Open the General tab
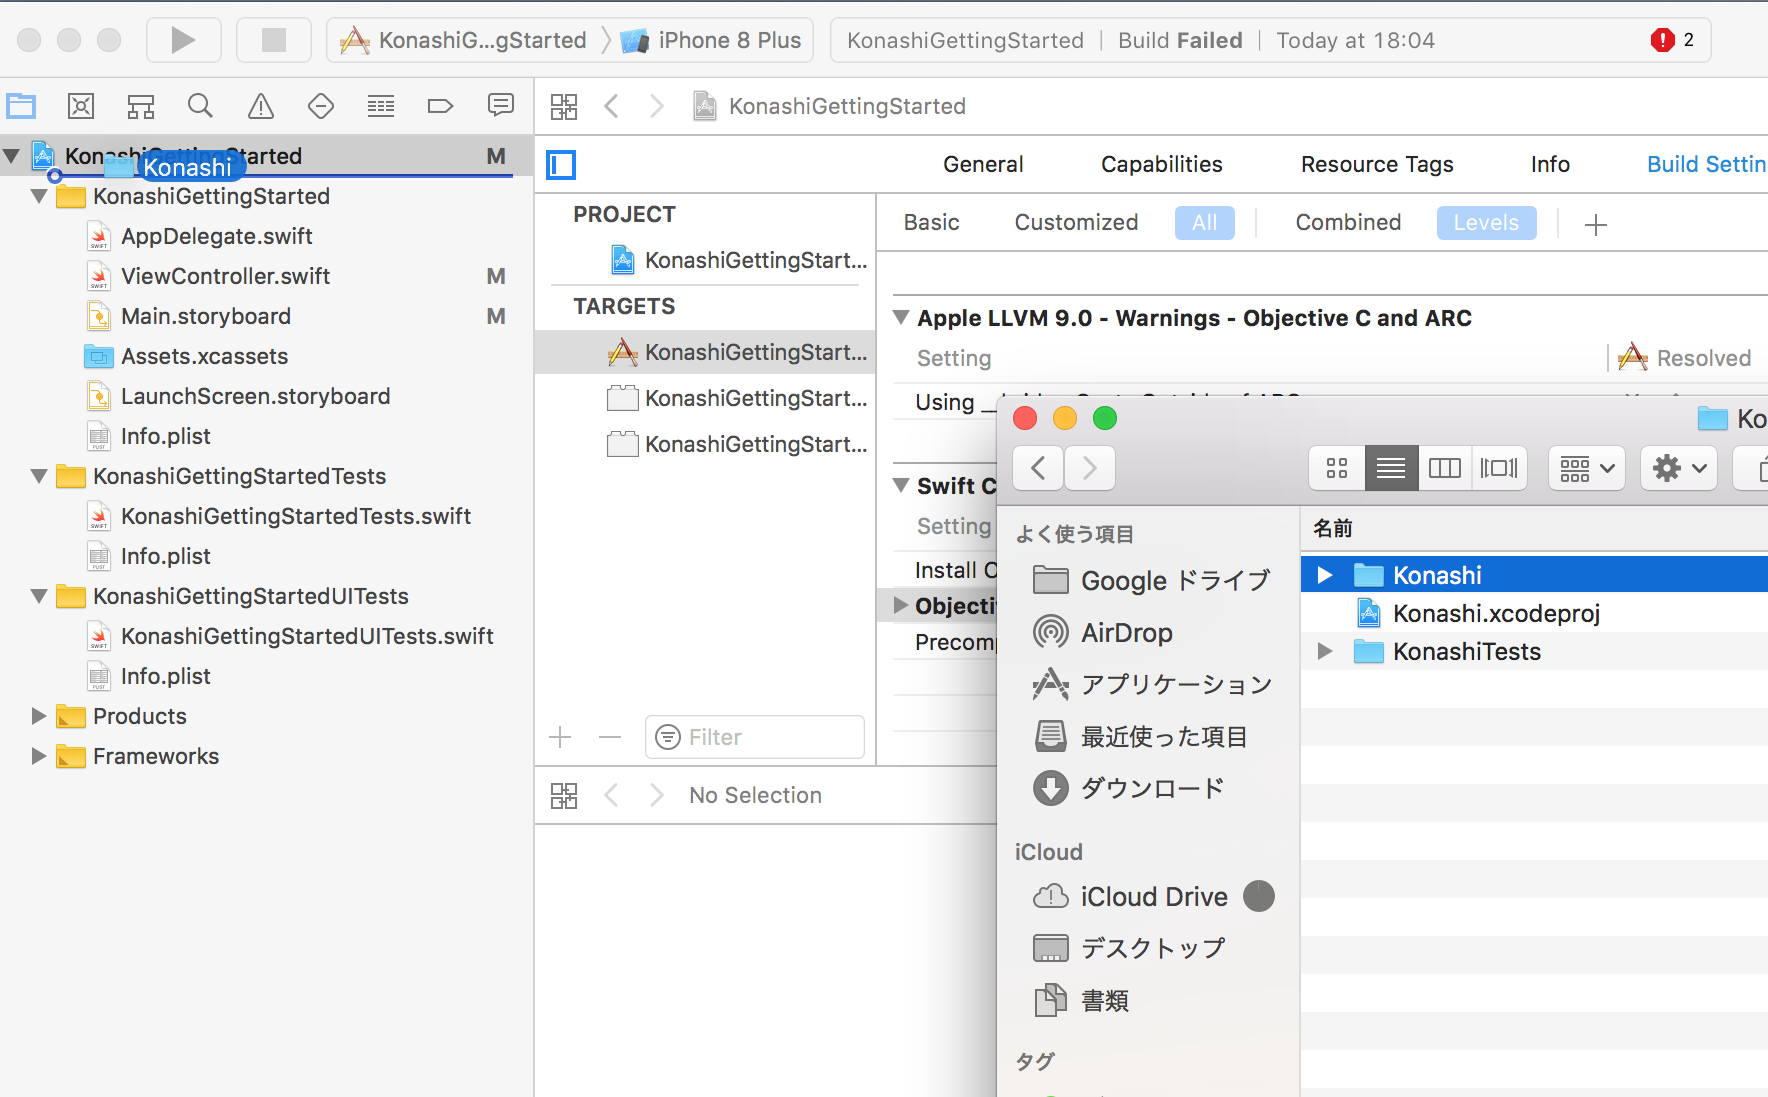This screenshot has width=1768, height=1097. (x=982, y=165)
